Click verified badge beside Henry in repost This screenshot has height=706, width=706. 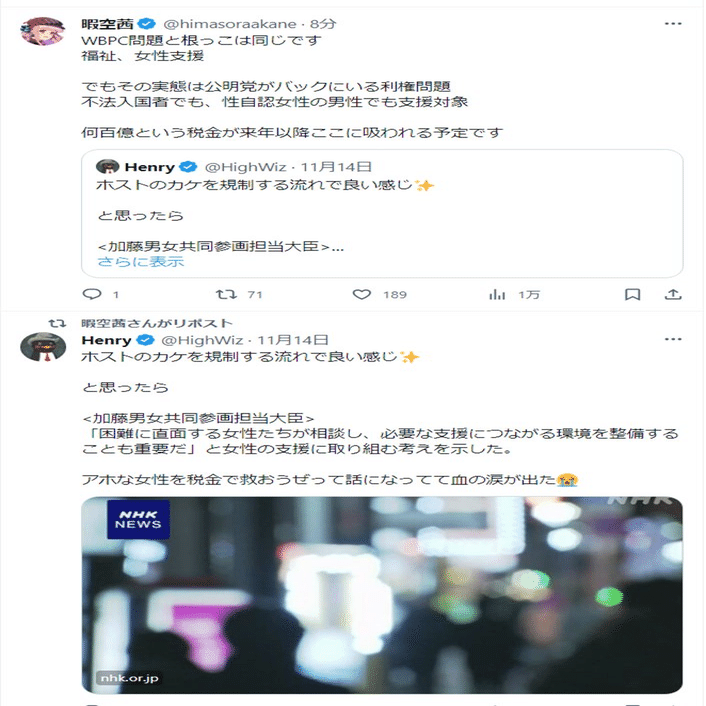coord(145,339)
